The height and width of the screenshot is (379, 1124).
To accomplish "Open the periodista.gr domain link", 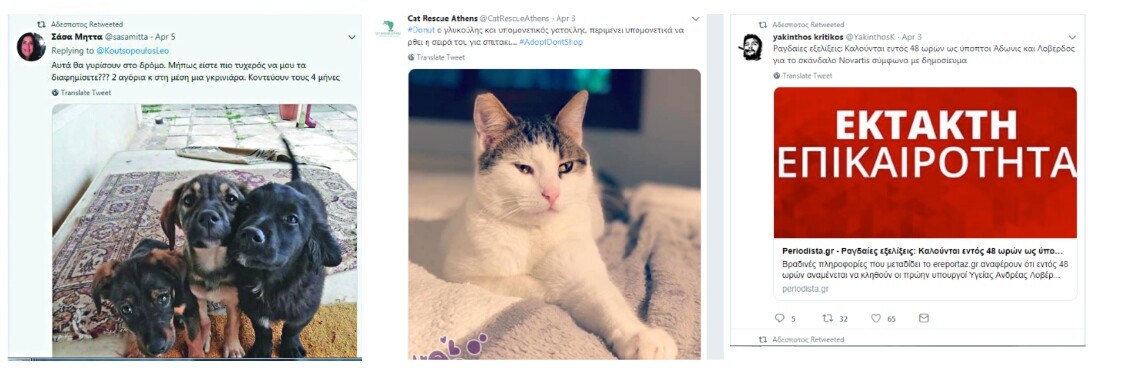I will pyautogui.click(x=805, y=289).
